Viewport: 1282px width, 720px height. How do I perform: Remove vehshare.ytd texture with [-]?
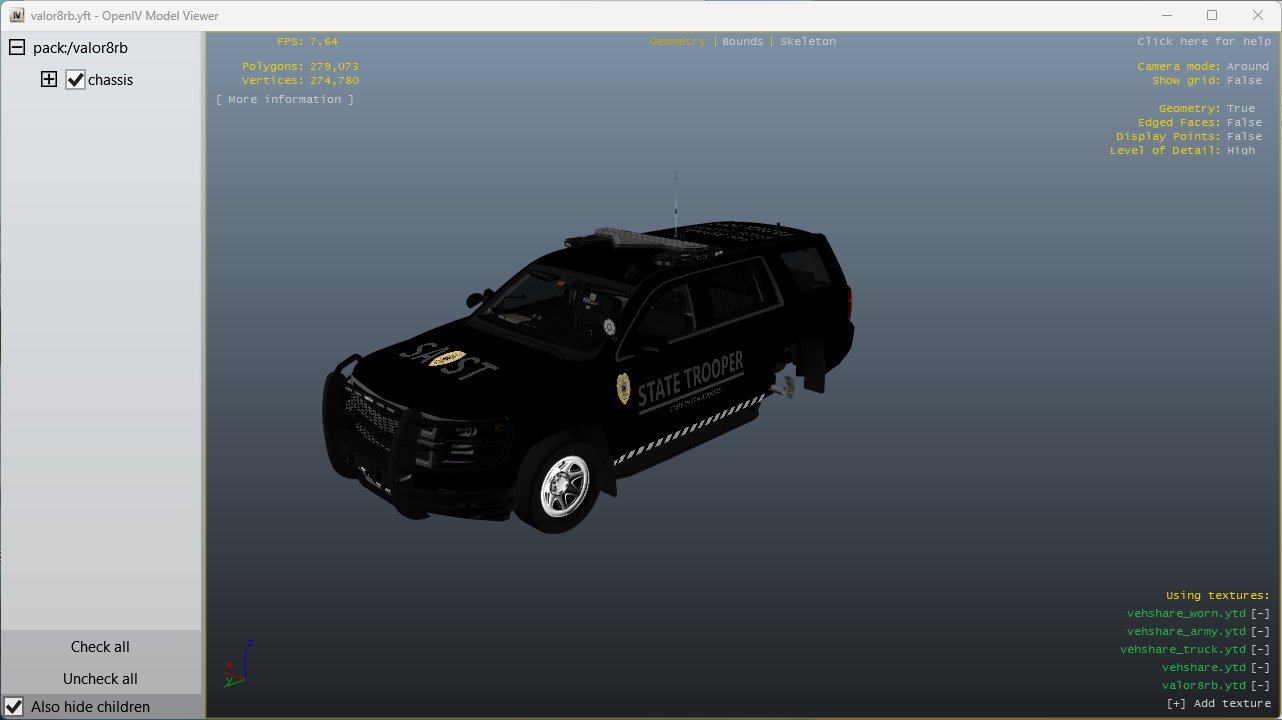[x=1260, y=668]
